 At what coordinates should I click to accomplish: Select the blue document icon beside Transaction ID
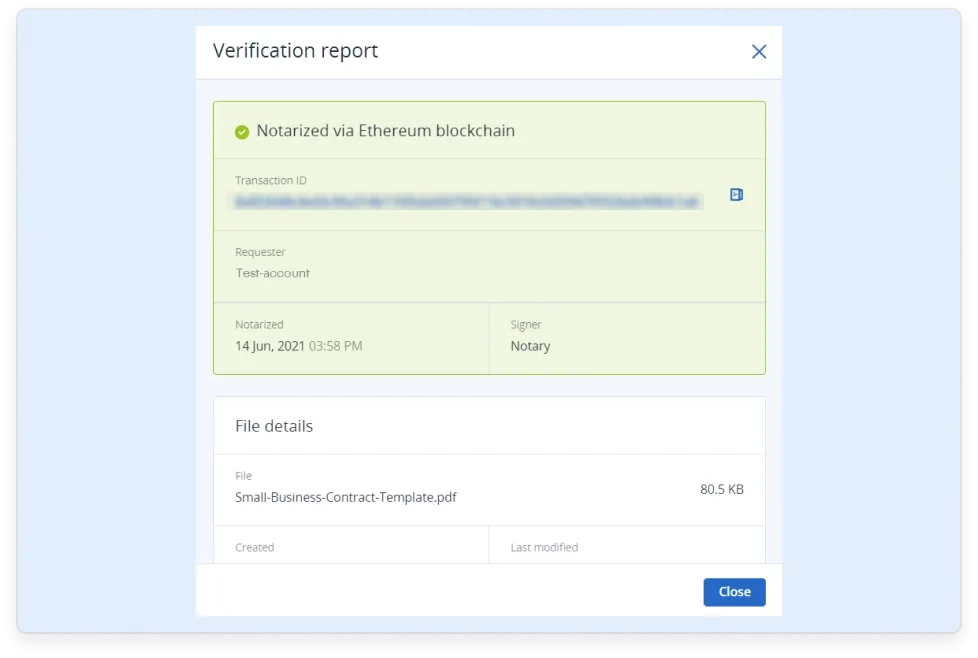coord(736,194)
